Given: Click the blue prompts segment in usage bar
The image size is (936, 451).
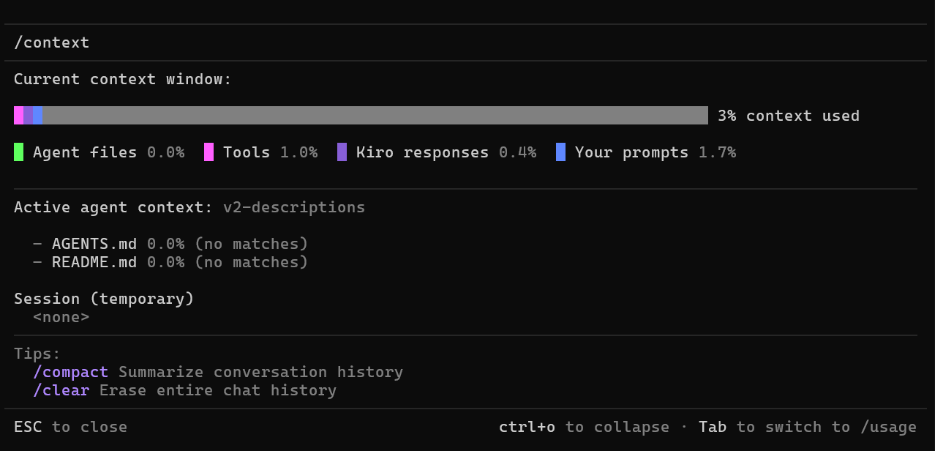Looking at the screenshot, I should 38,115.
